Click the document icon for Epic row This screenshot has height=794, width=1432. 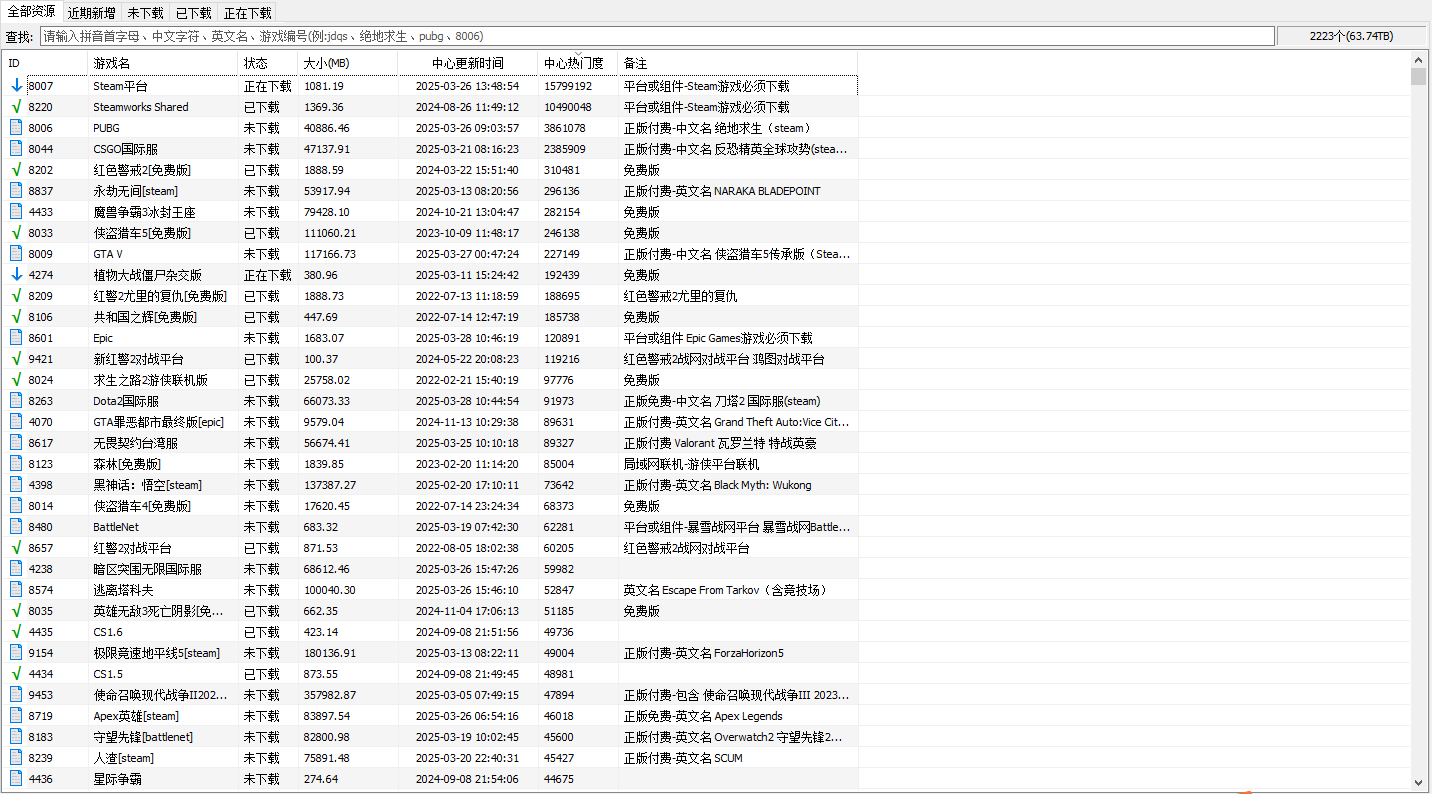[x=16, y=338]
